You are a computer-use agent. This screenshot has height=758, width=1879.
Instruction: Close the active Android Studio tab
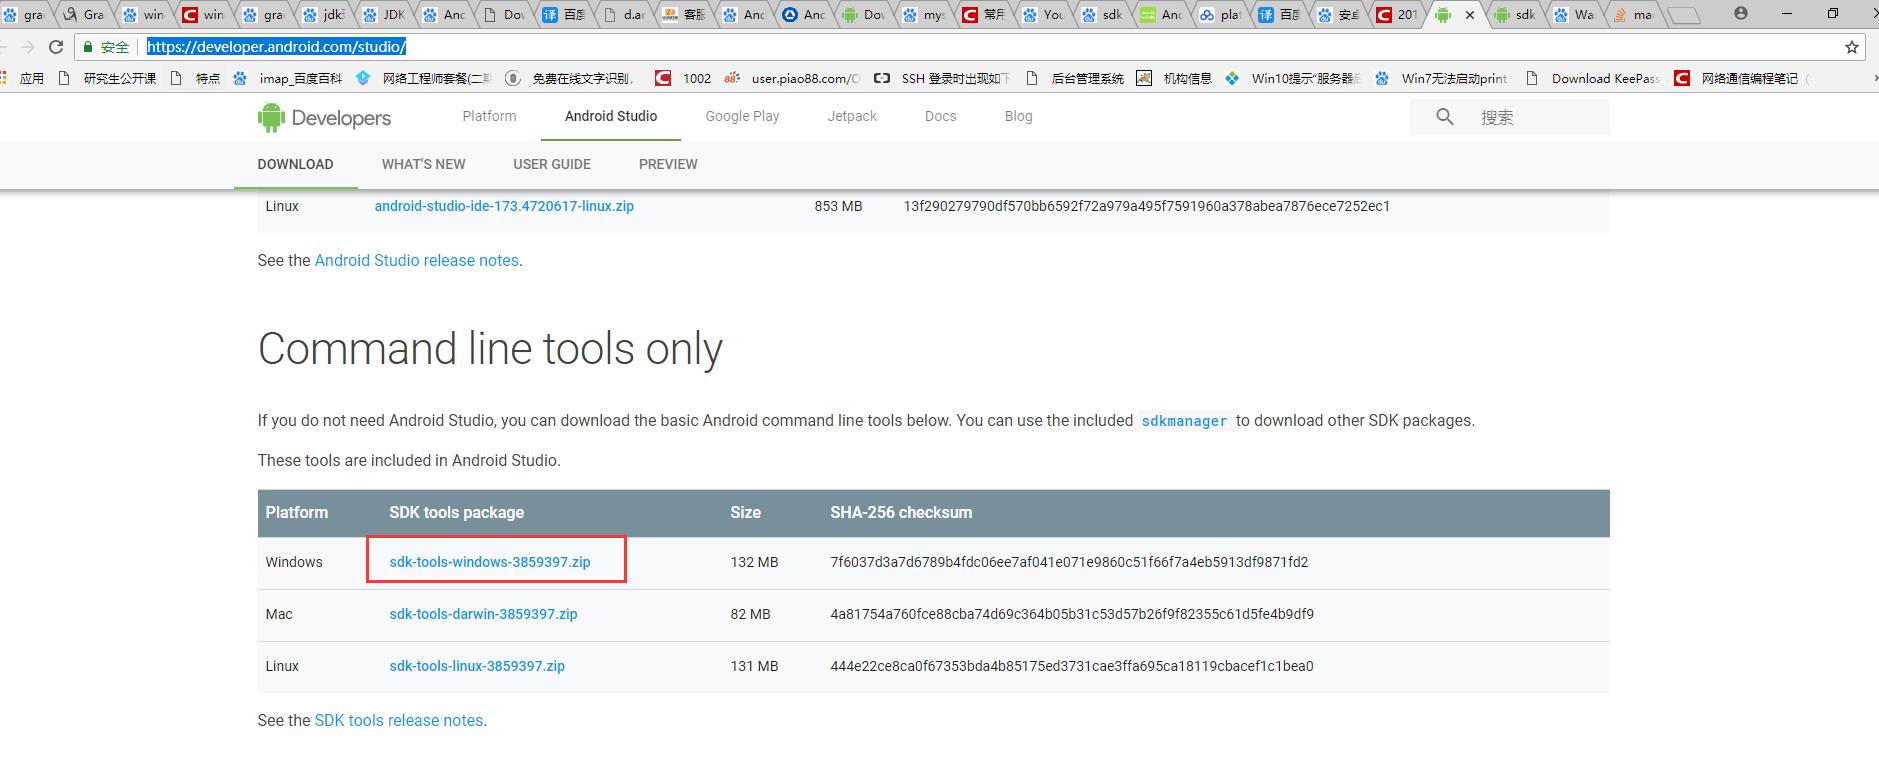(x=1469, y=15)
